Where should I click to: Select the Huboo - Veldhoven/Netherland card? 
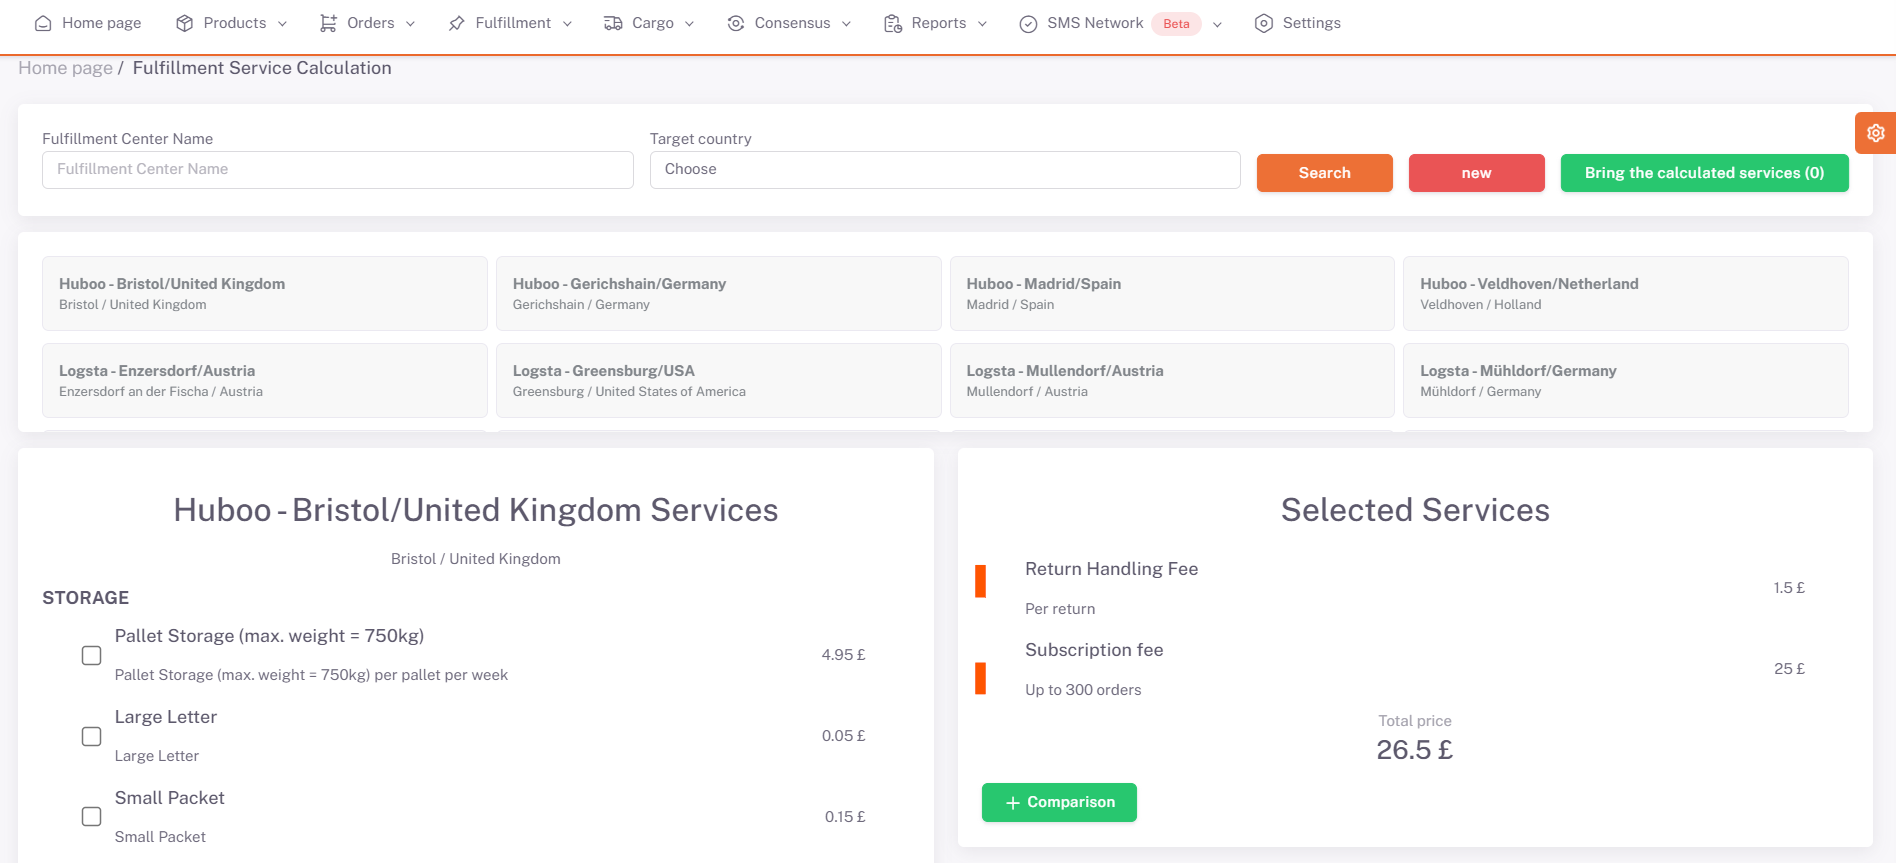tap(1626, 294)
